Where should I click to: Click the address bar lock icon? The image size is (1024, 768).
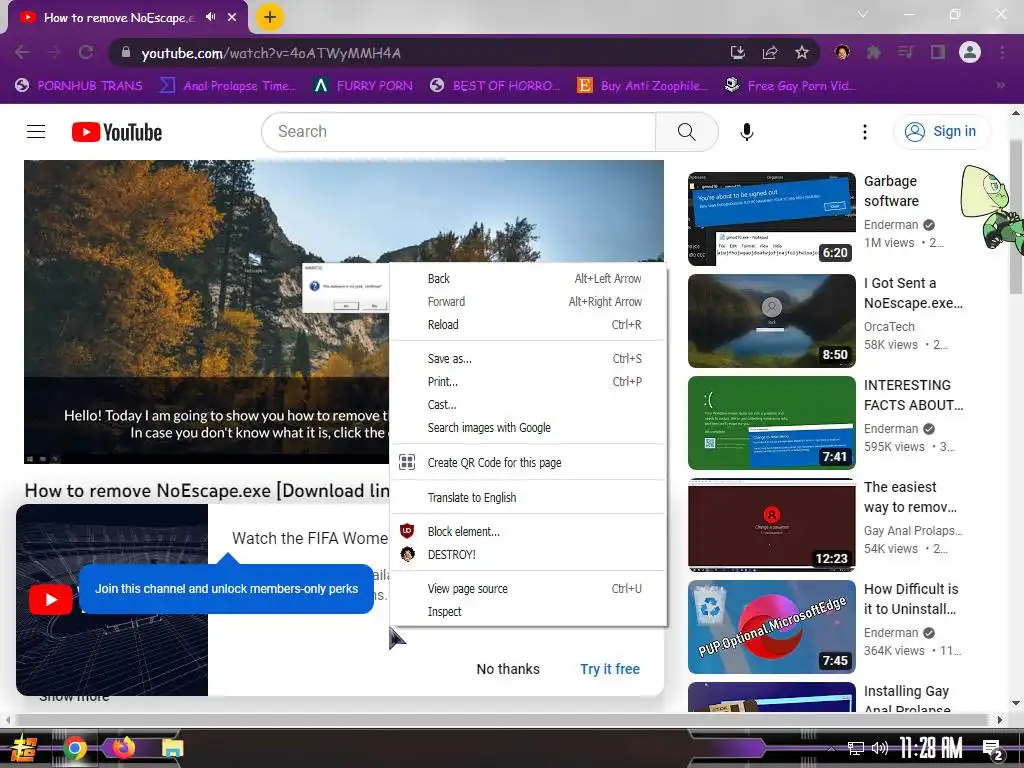[126, 52]
